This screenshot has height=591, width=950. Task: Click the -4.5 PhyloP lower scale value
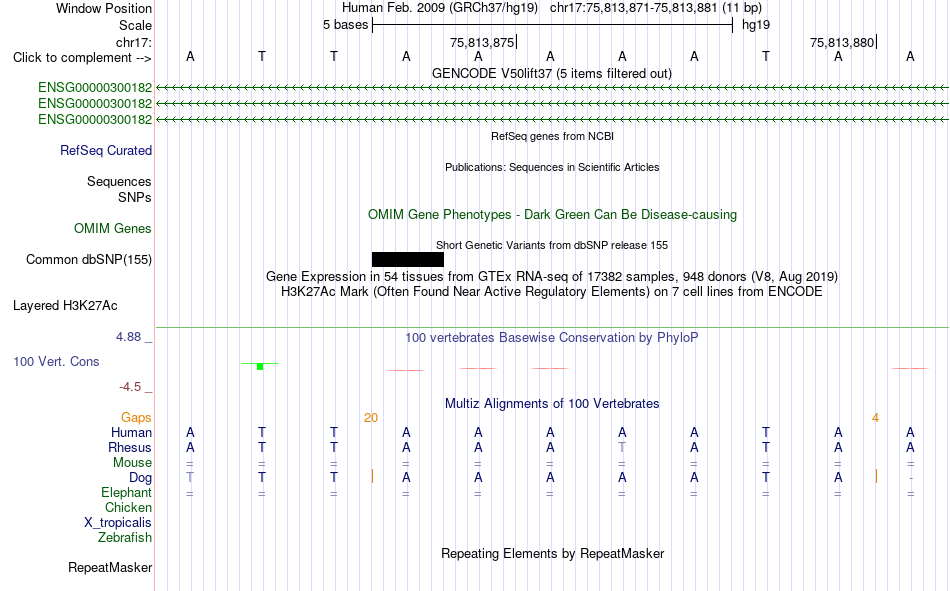130,387
